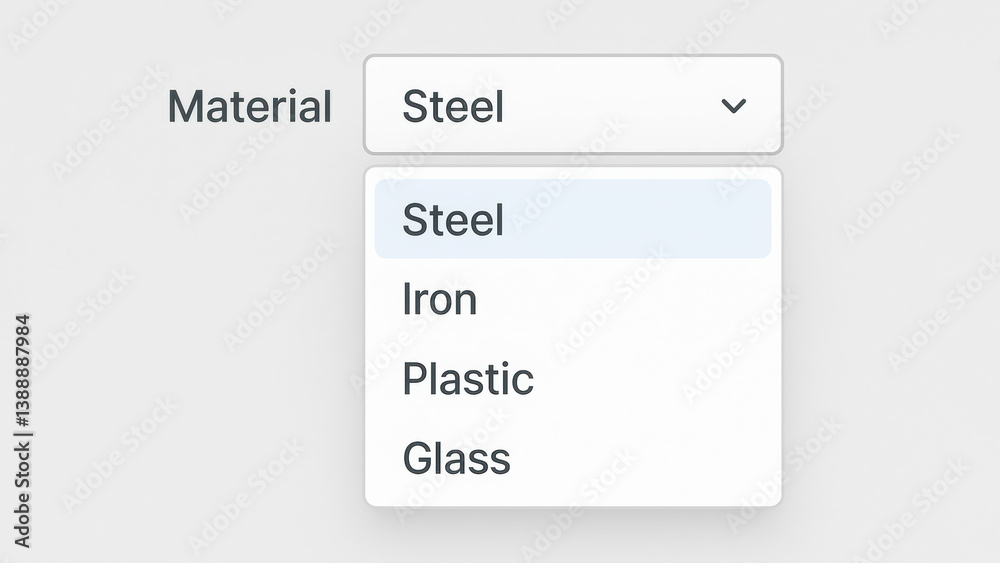1000x563 pixels.
Task: Pick Glass in the Material list
Action: click(573, 458)
